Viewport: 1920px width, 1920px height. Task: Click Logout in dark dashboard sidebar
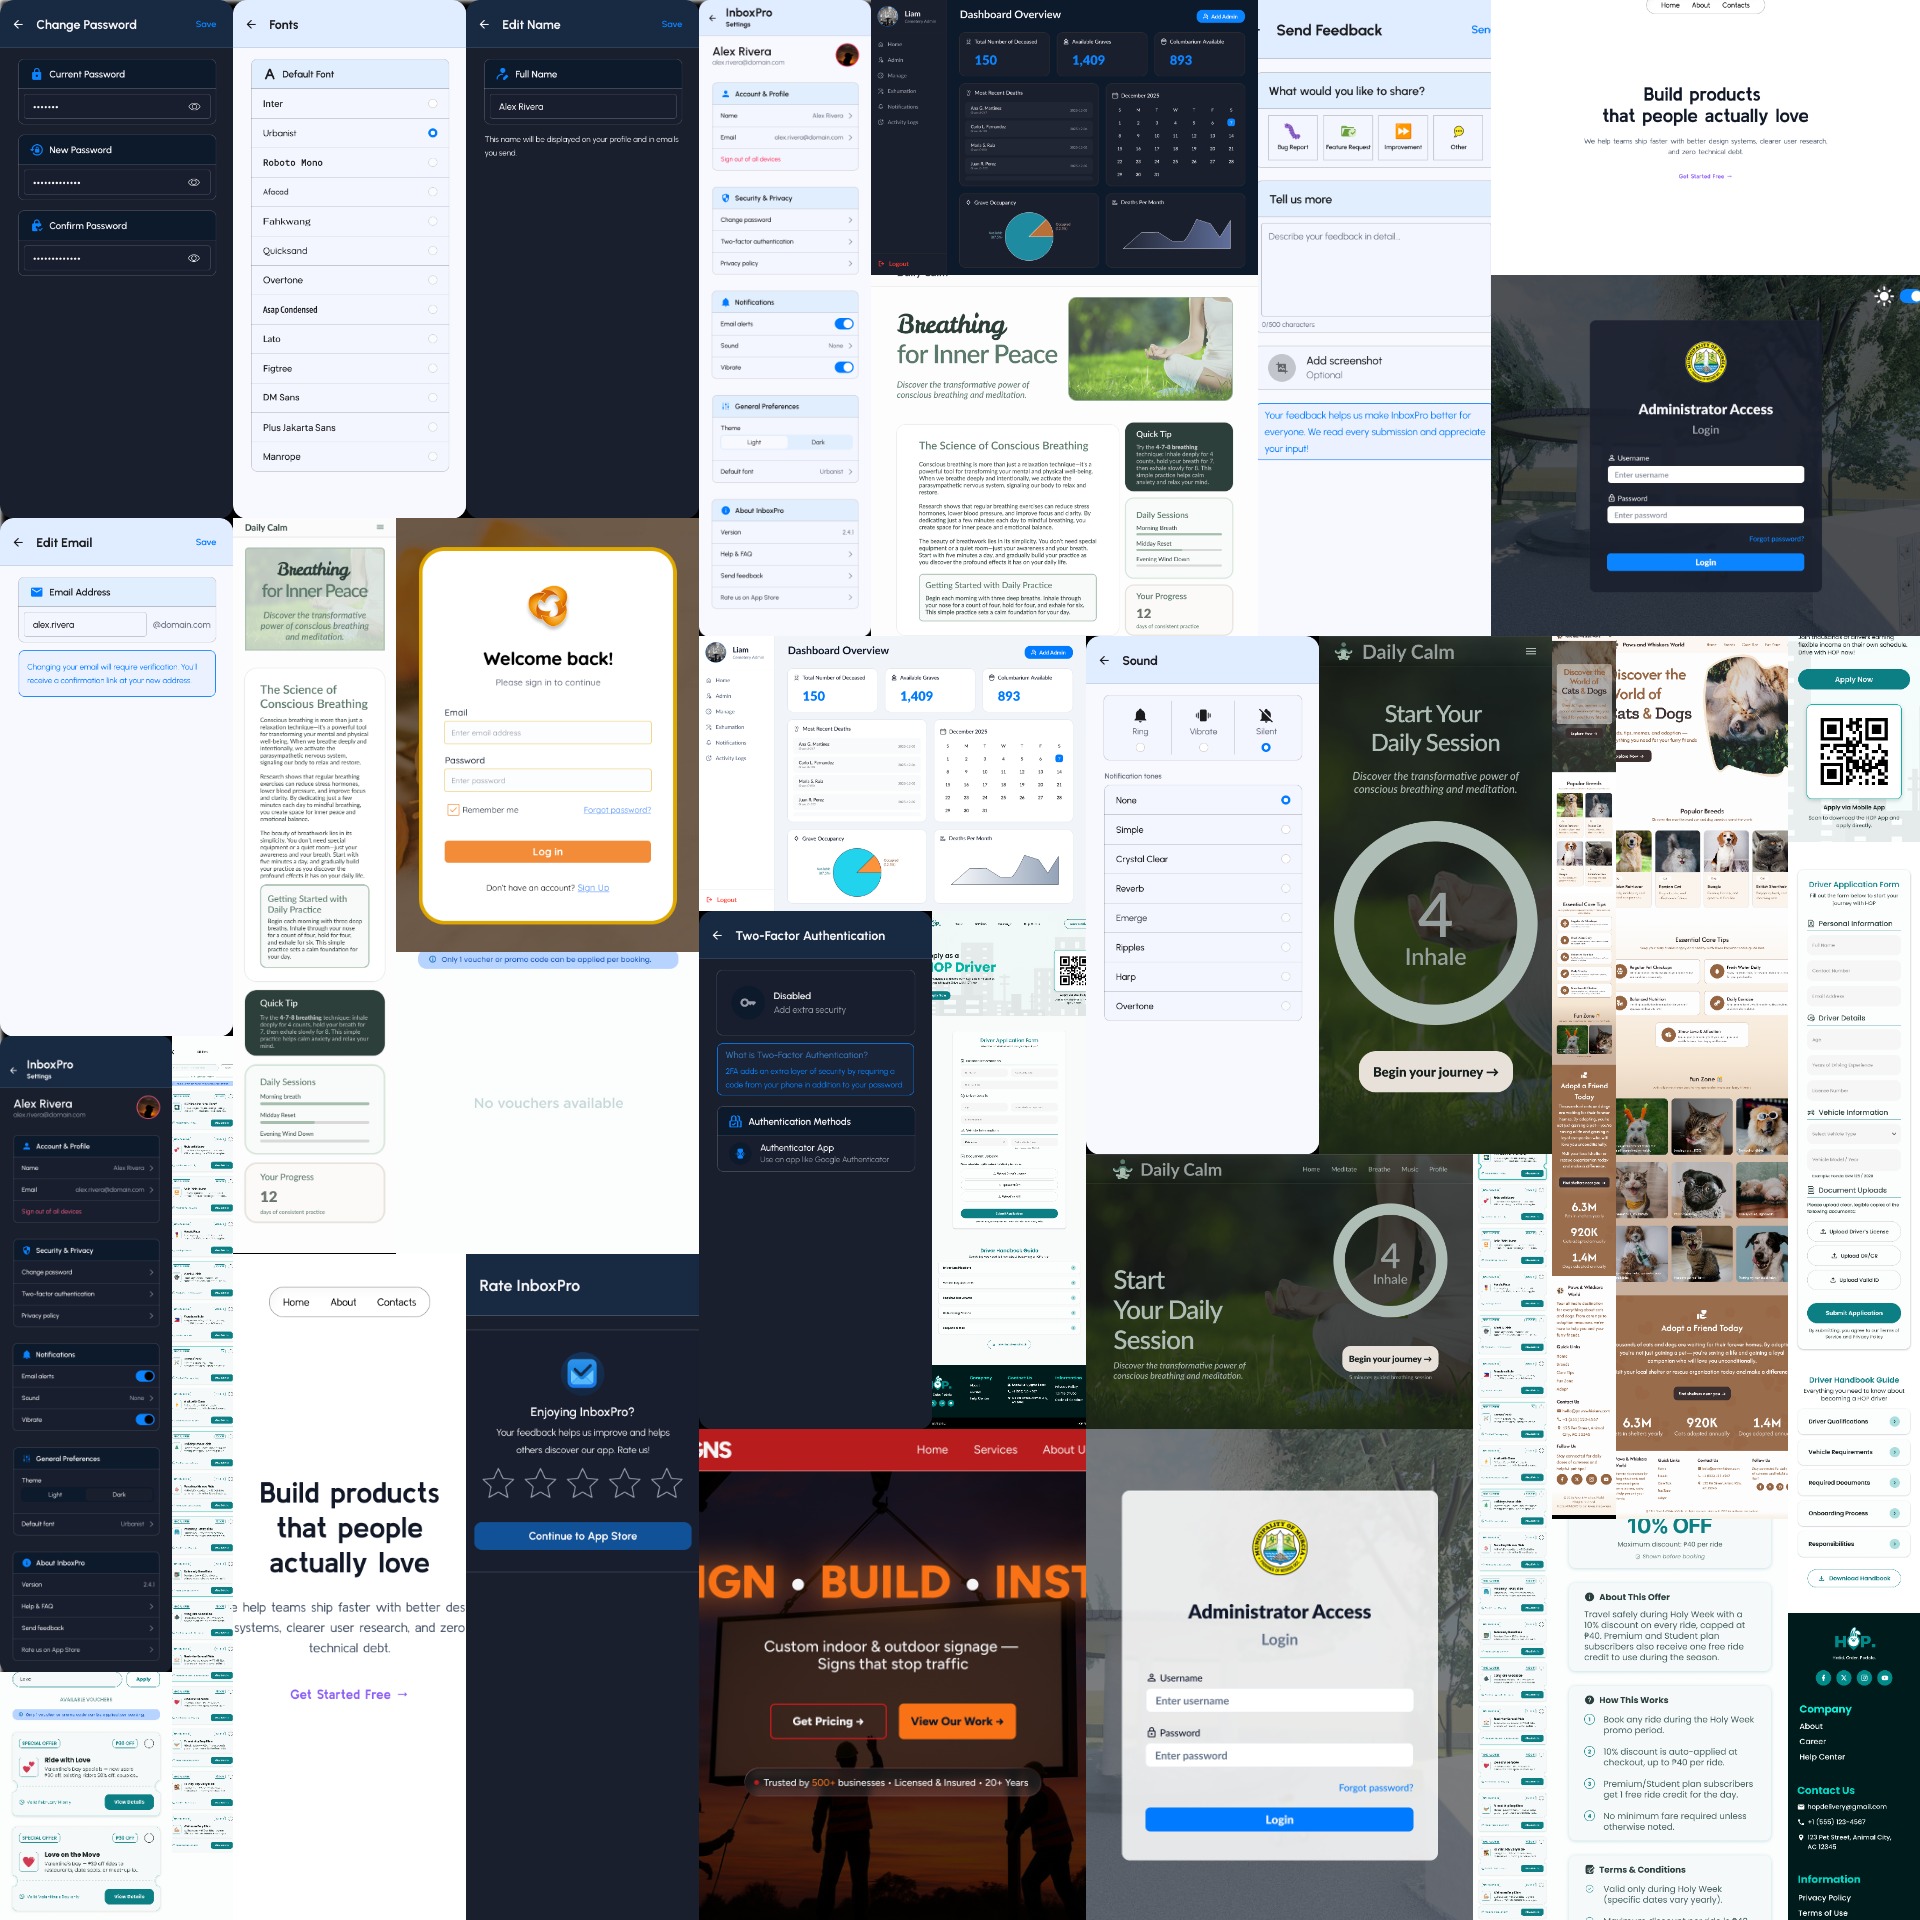tap(894, 264)
